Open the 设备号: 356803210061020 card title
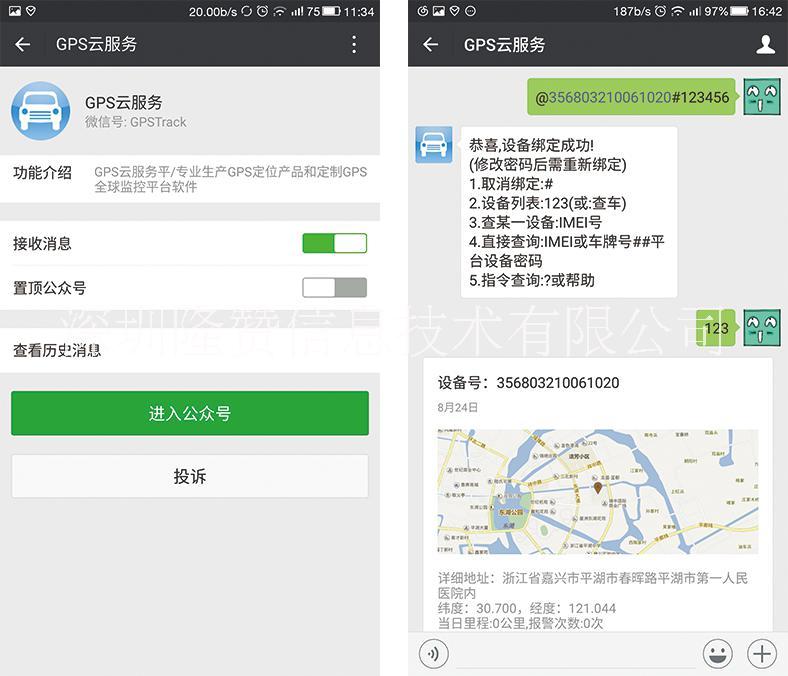788x676 pixels. (528, 382)
